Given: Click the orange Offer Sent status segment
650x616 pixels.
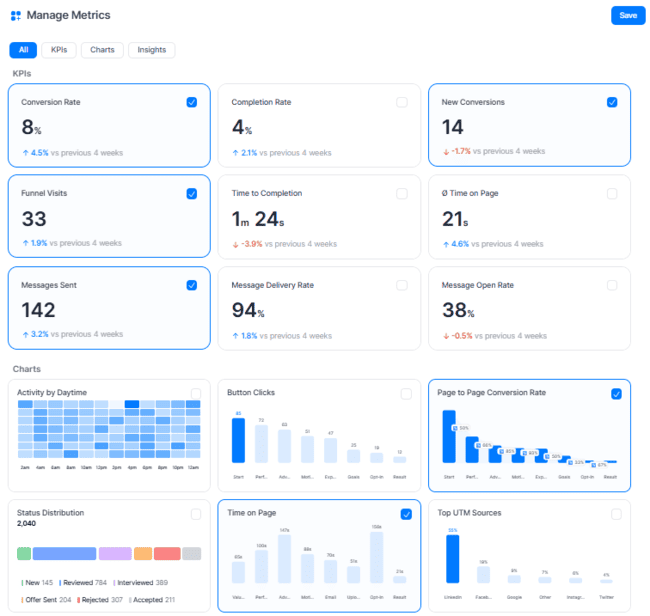Looking at the screenshot, I should point(143,554).
